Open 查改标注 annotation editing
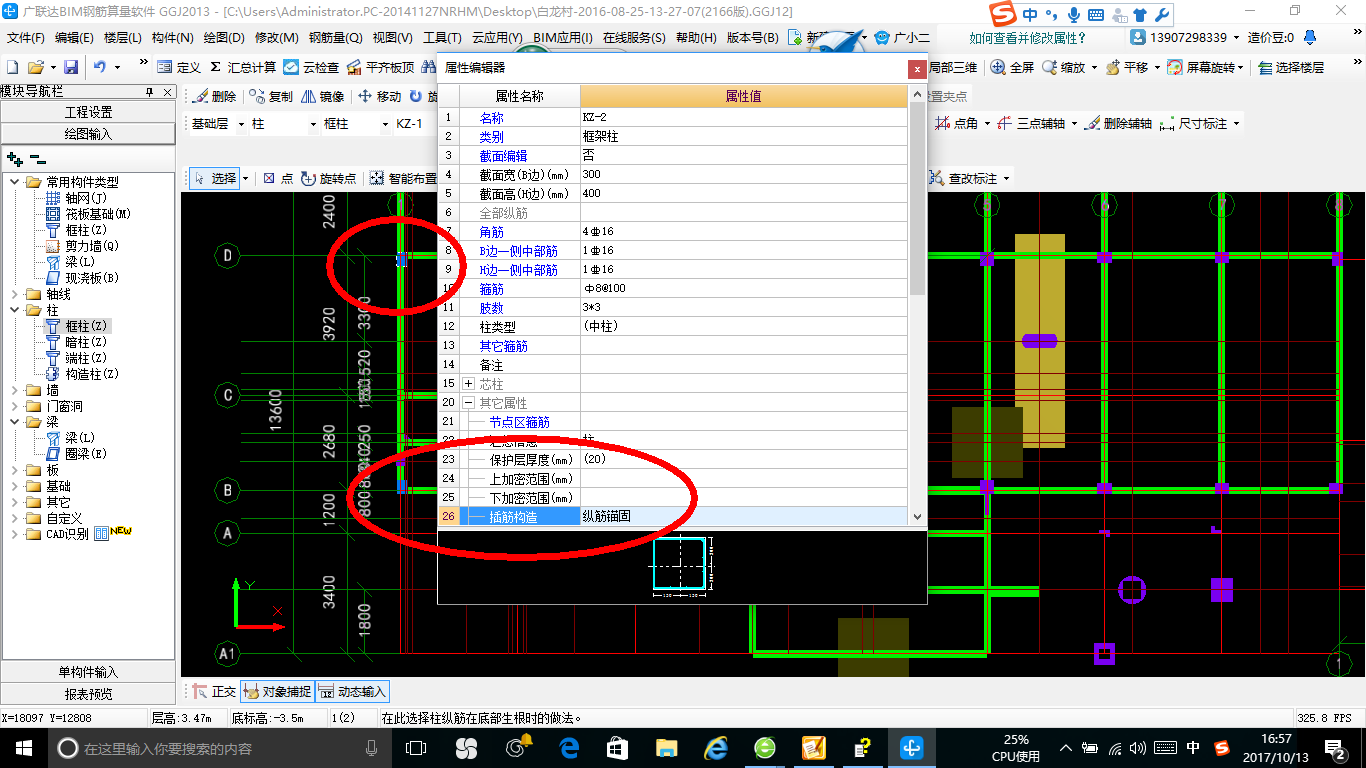Image resolution: width=1366 pixels, height=768 pixels. coord(963,178)
